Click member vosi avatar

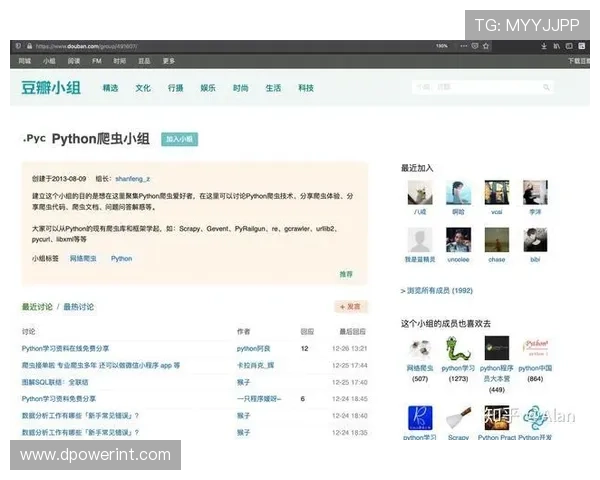click(497, 193)
